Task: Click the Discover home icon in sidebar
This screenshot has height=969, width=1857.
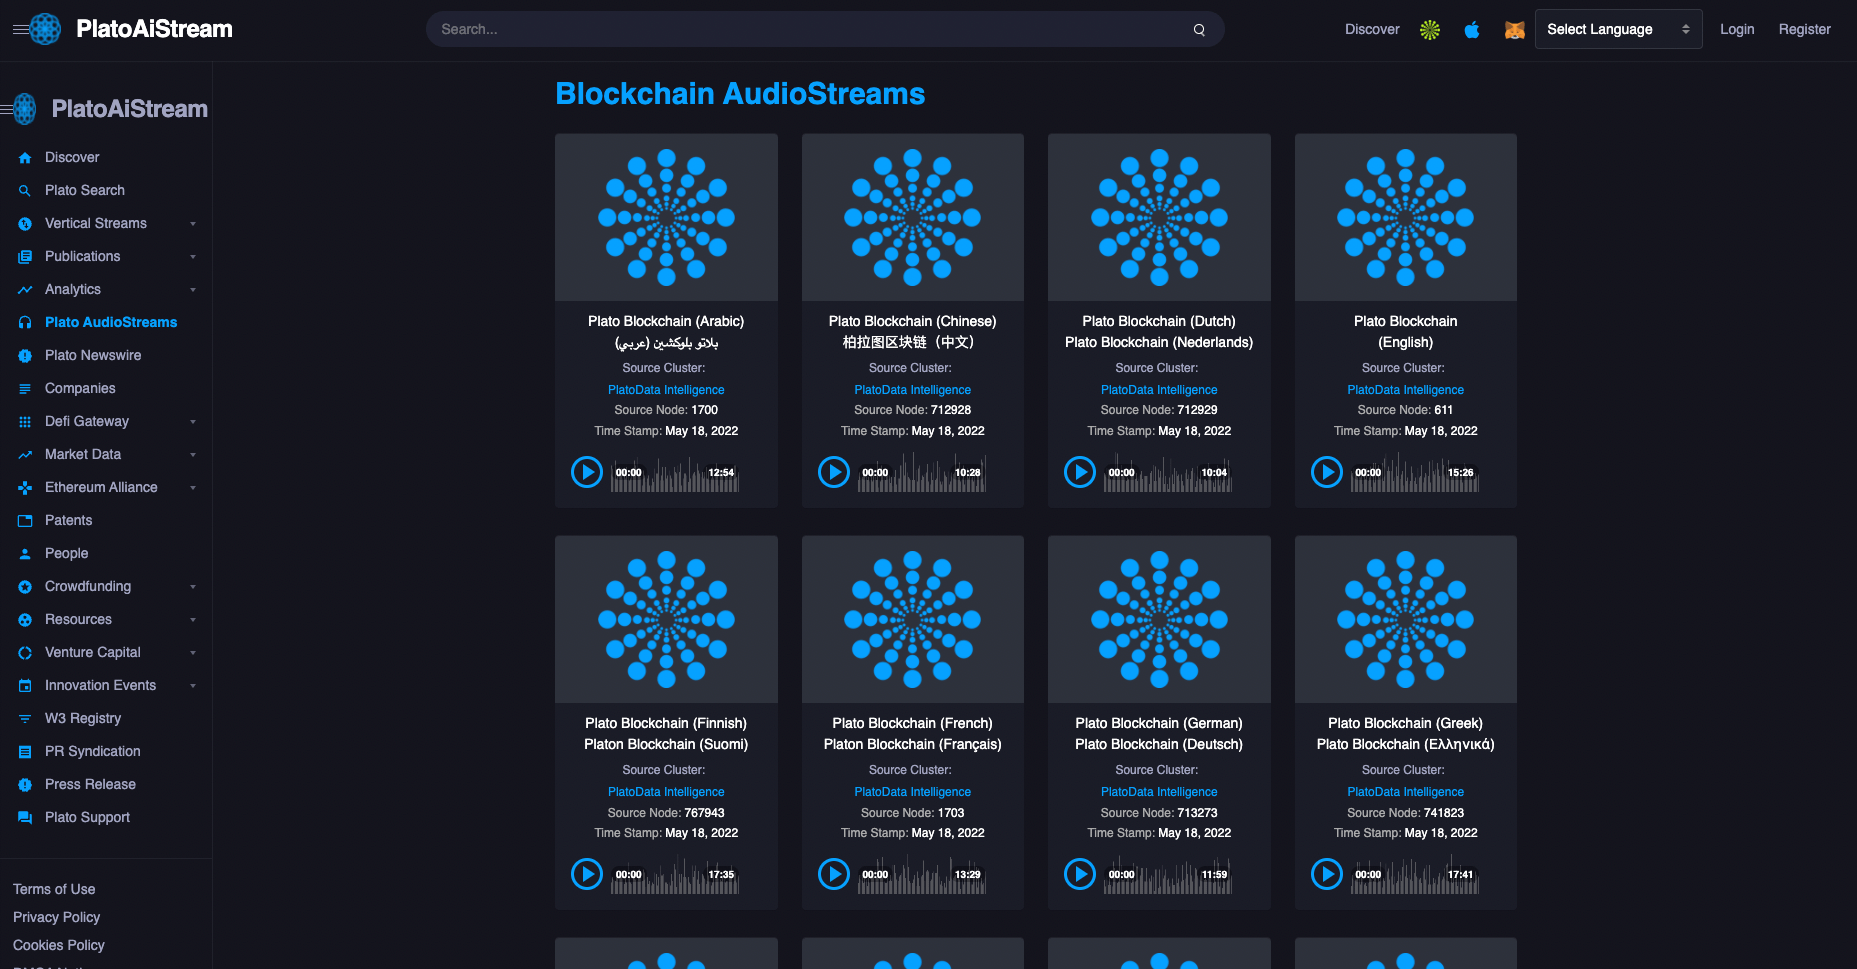Action: (x=25, y=158)
